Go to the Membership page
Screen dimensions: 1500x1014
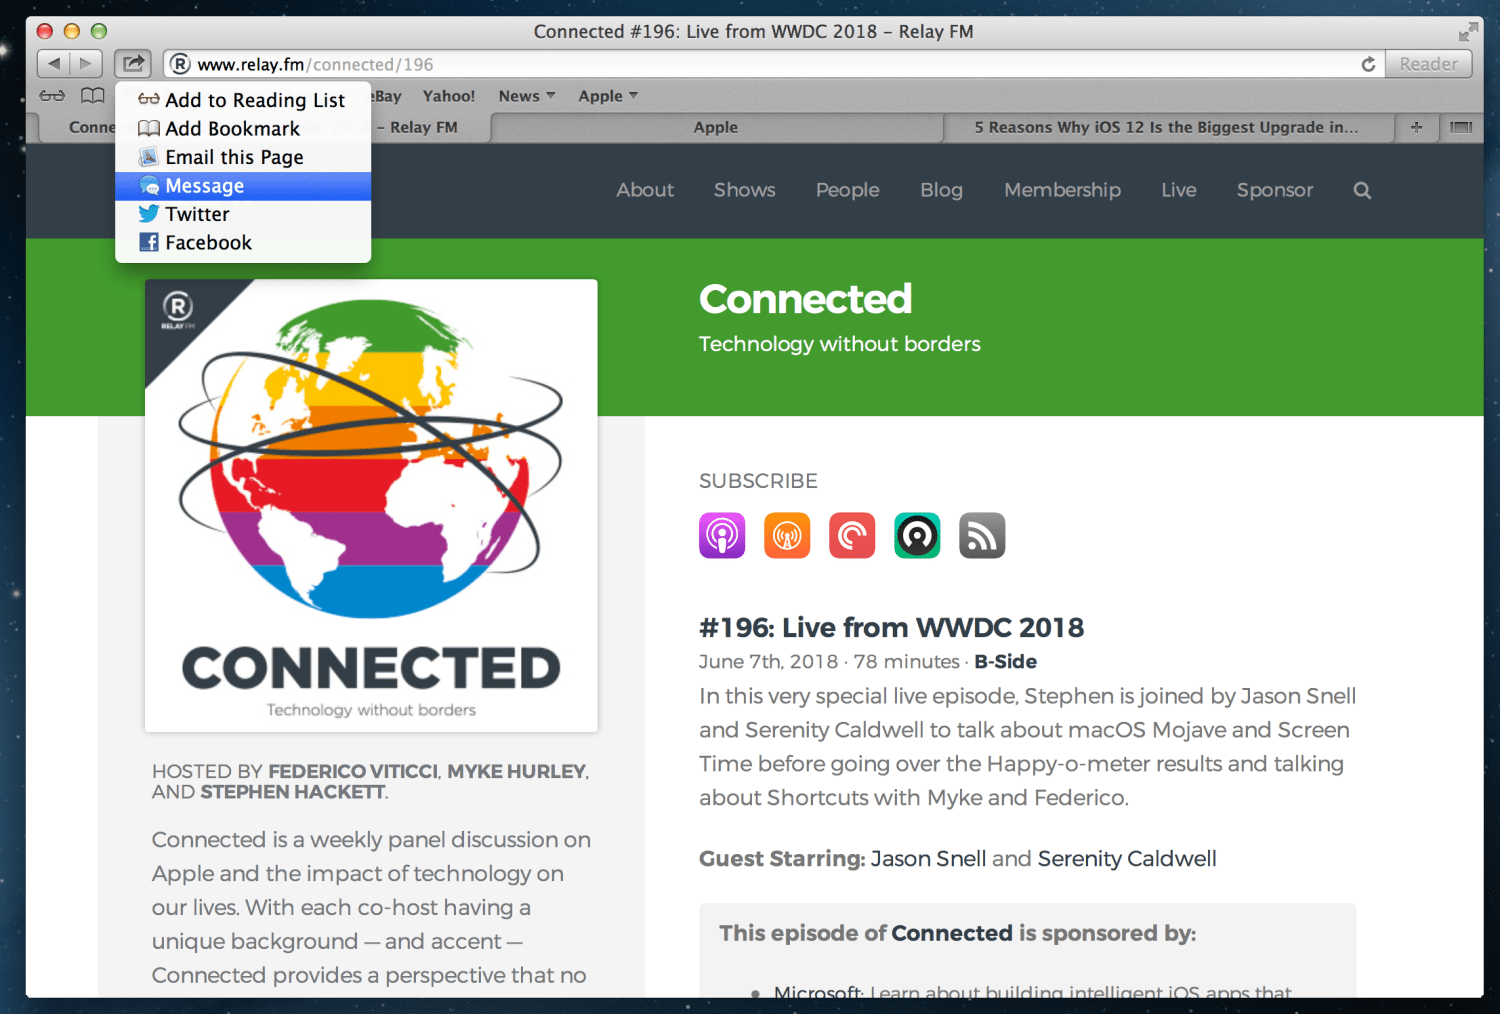(x=1062, y=190)
